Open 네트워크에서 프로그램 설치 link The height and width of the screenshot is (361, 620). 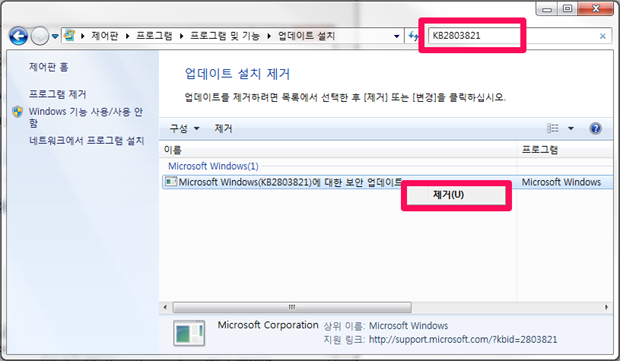(x=86, y=140)
